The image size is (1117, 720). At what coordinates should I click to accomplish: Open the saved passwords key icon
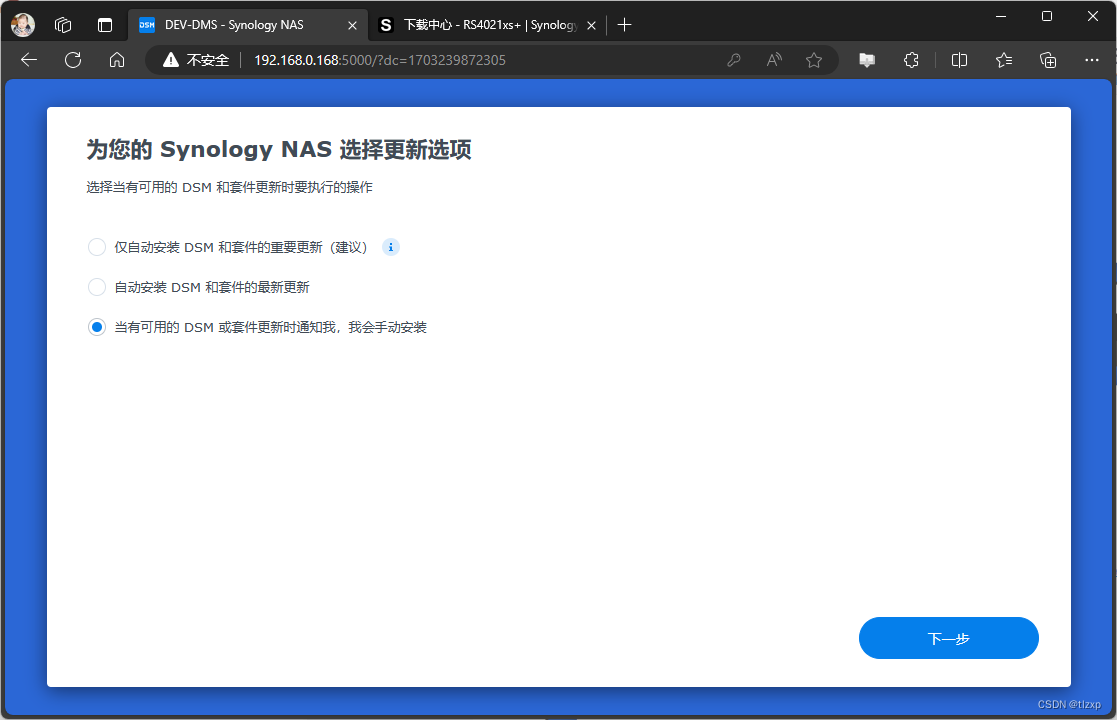(x=734, y=60)
